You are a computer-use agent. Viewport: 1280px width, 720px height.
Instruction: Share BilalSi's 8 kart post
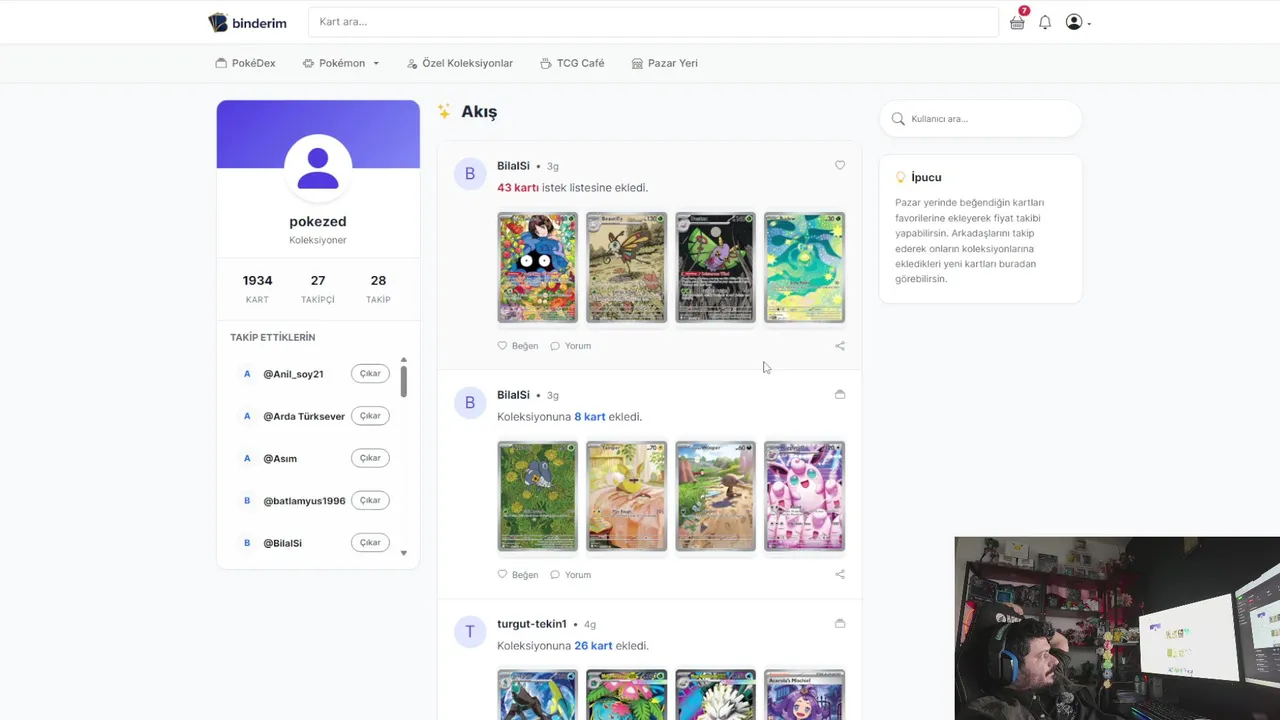tap(840, 575)
